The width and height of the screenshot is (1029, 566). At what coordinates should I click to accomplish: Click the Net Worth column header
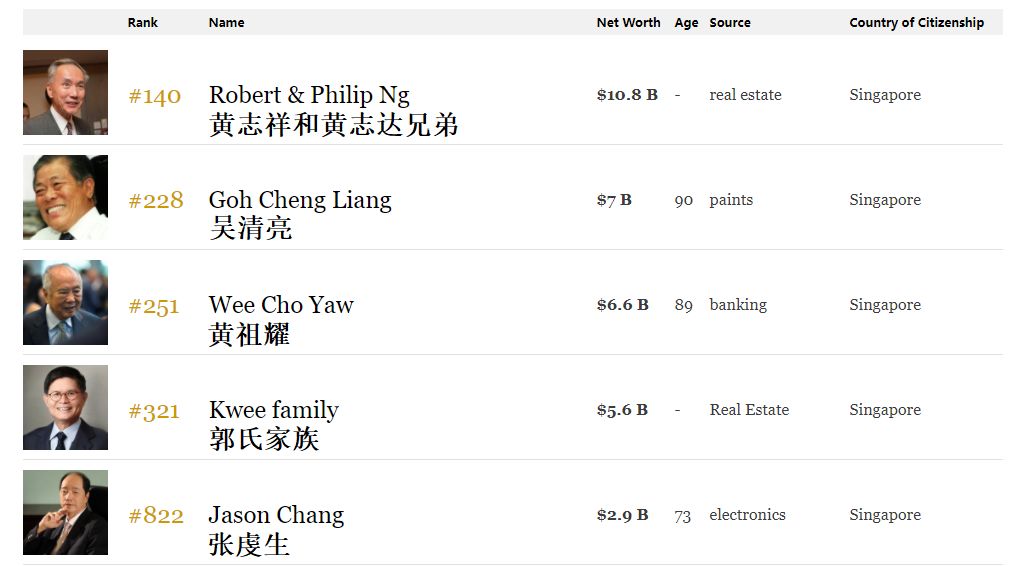point(628,23)
